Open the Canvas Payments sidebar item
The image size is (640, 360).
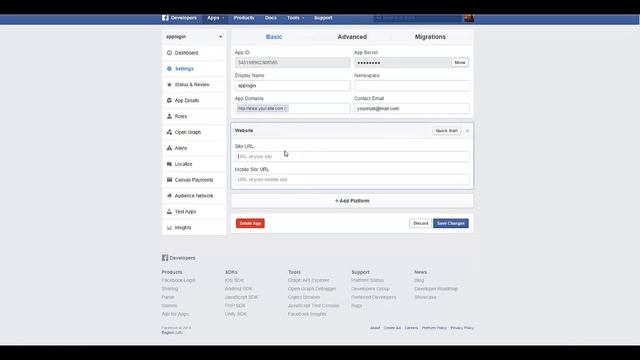[x=194, y=180]
